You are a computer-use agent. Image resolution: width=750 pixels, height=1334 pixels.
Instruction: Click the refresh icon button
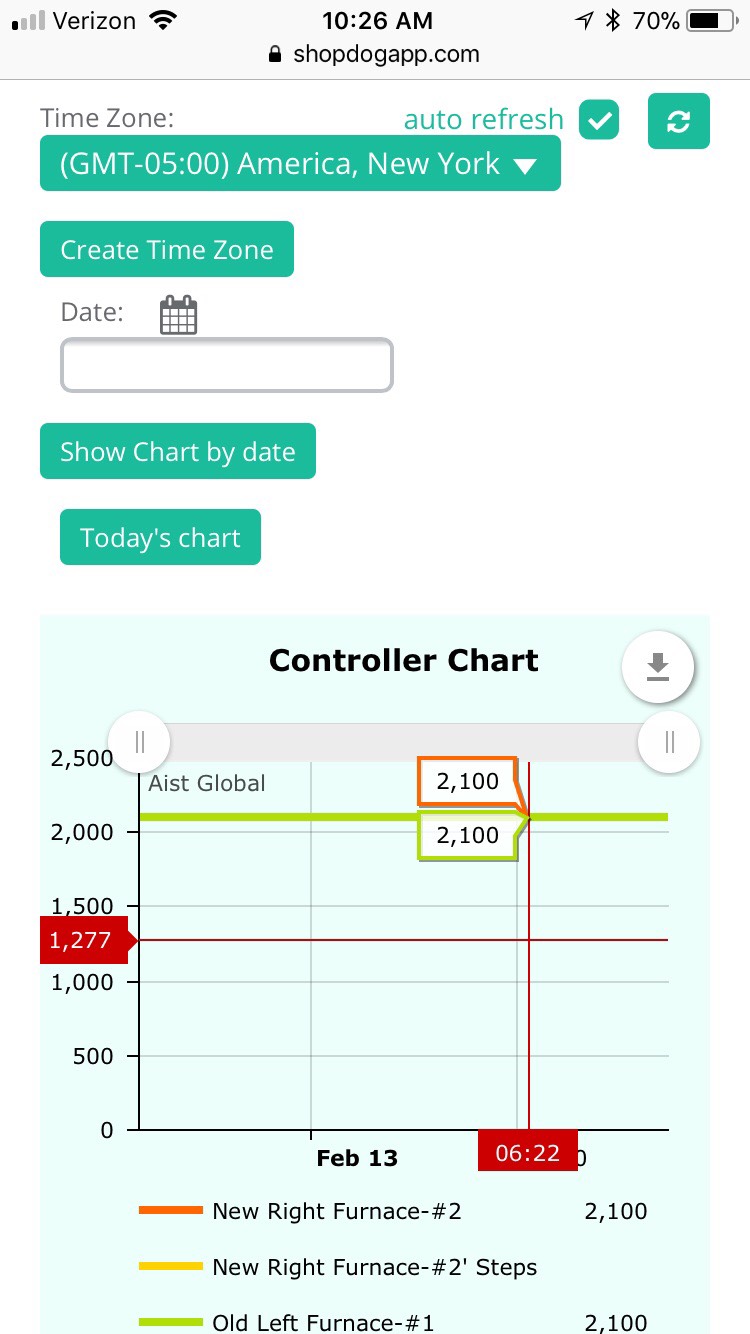678,121
